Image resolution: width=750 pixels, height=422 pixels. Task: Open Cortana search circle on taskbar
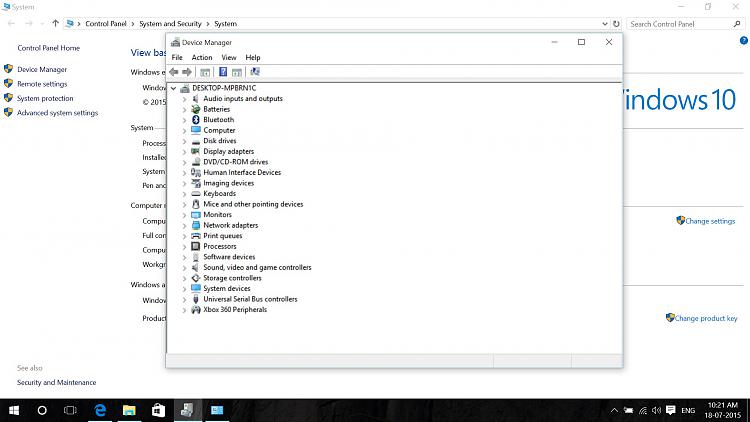click(42, 410)
